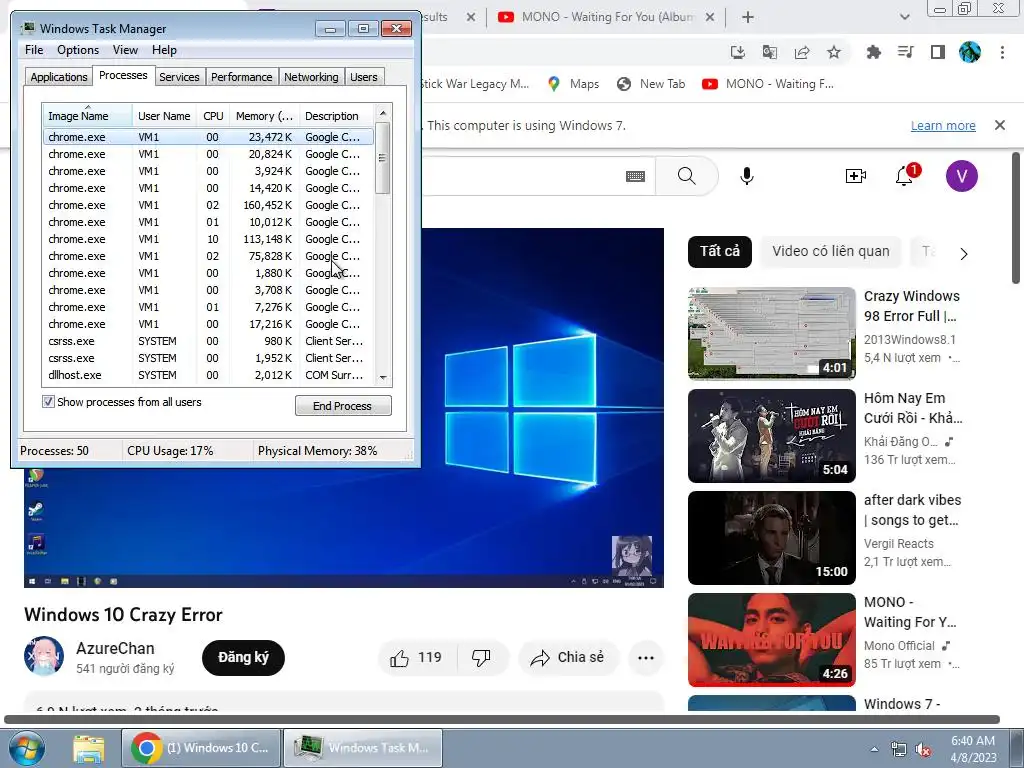
Task: Select the Video có liên quan chip
Action: click(x=831, y=251)
